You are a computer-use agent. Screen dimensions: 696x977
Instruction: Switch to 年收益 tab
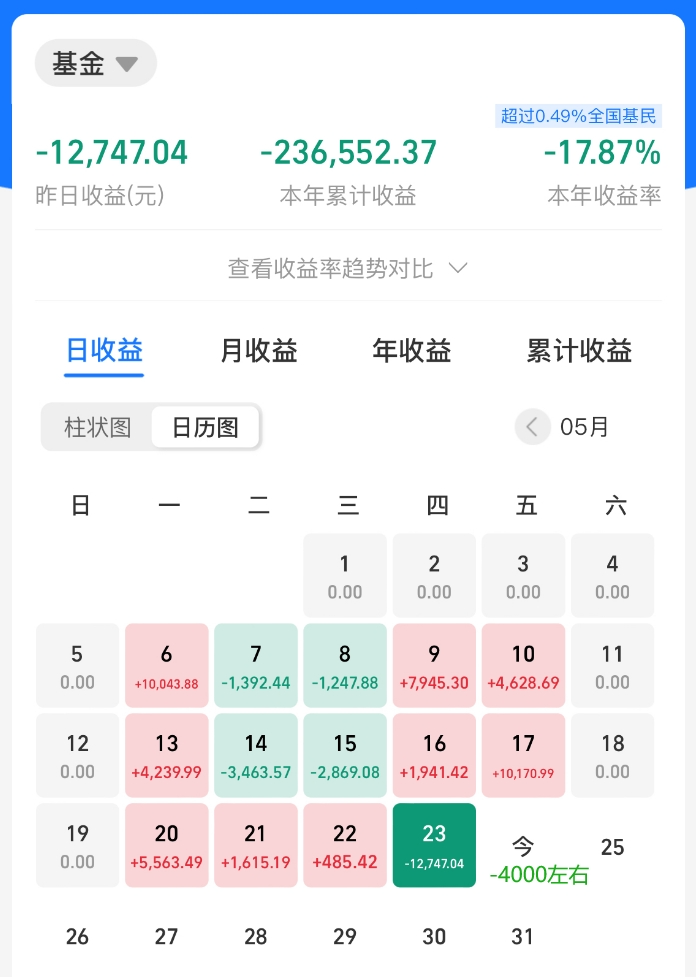(411, 351)
